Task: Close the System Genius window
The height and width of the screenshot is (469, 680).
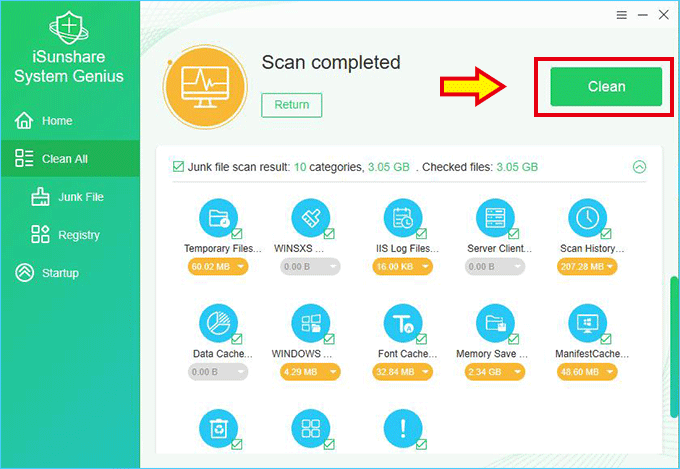Action: pos(664,15)
